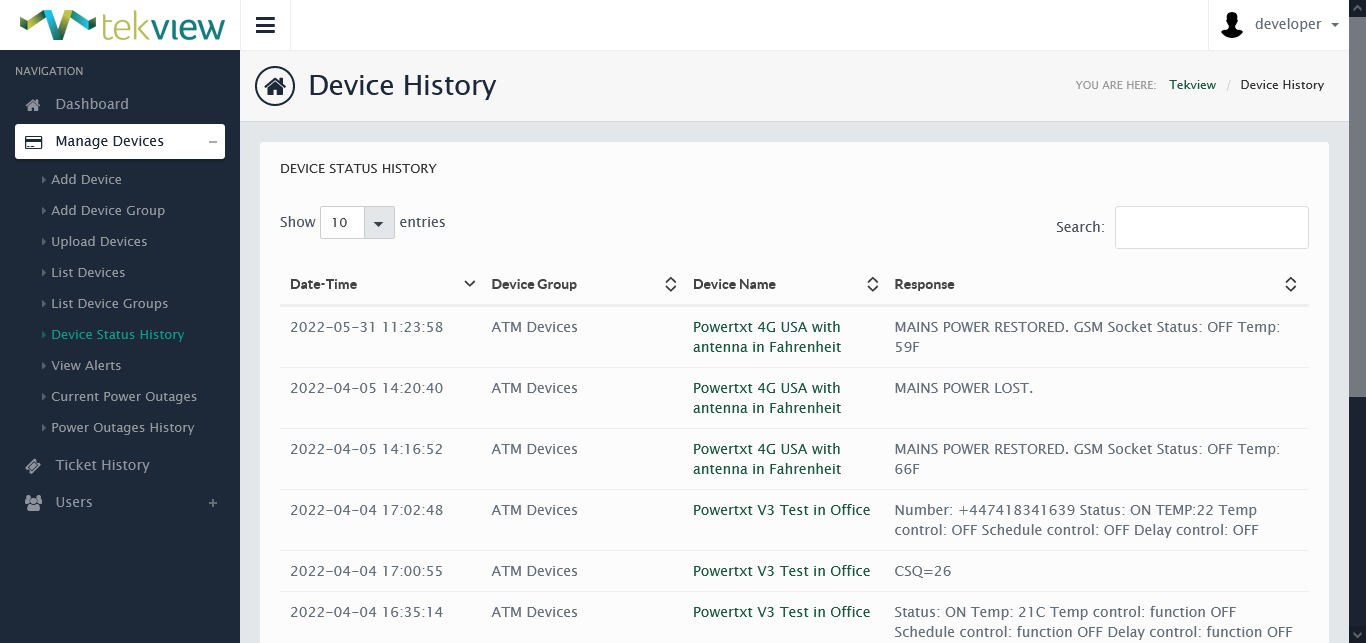This screenshot has width=1366, height=643.
Task: Open the View Alerts page
Action: (86, 366)
